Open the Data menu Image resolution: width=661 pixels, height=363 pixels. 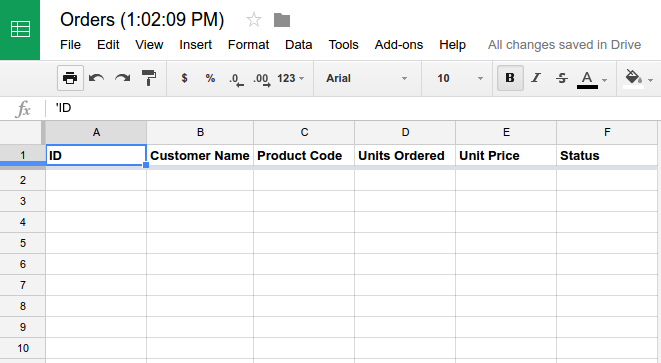pyautogui.click(x=298, y=45)
